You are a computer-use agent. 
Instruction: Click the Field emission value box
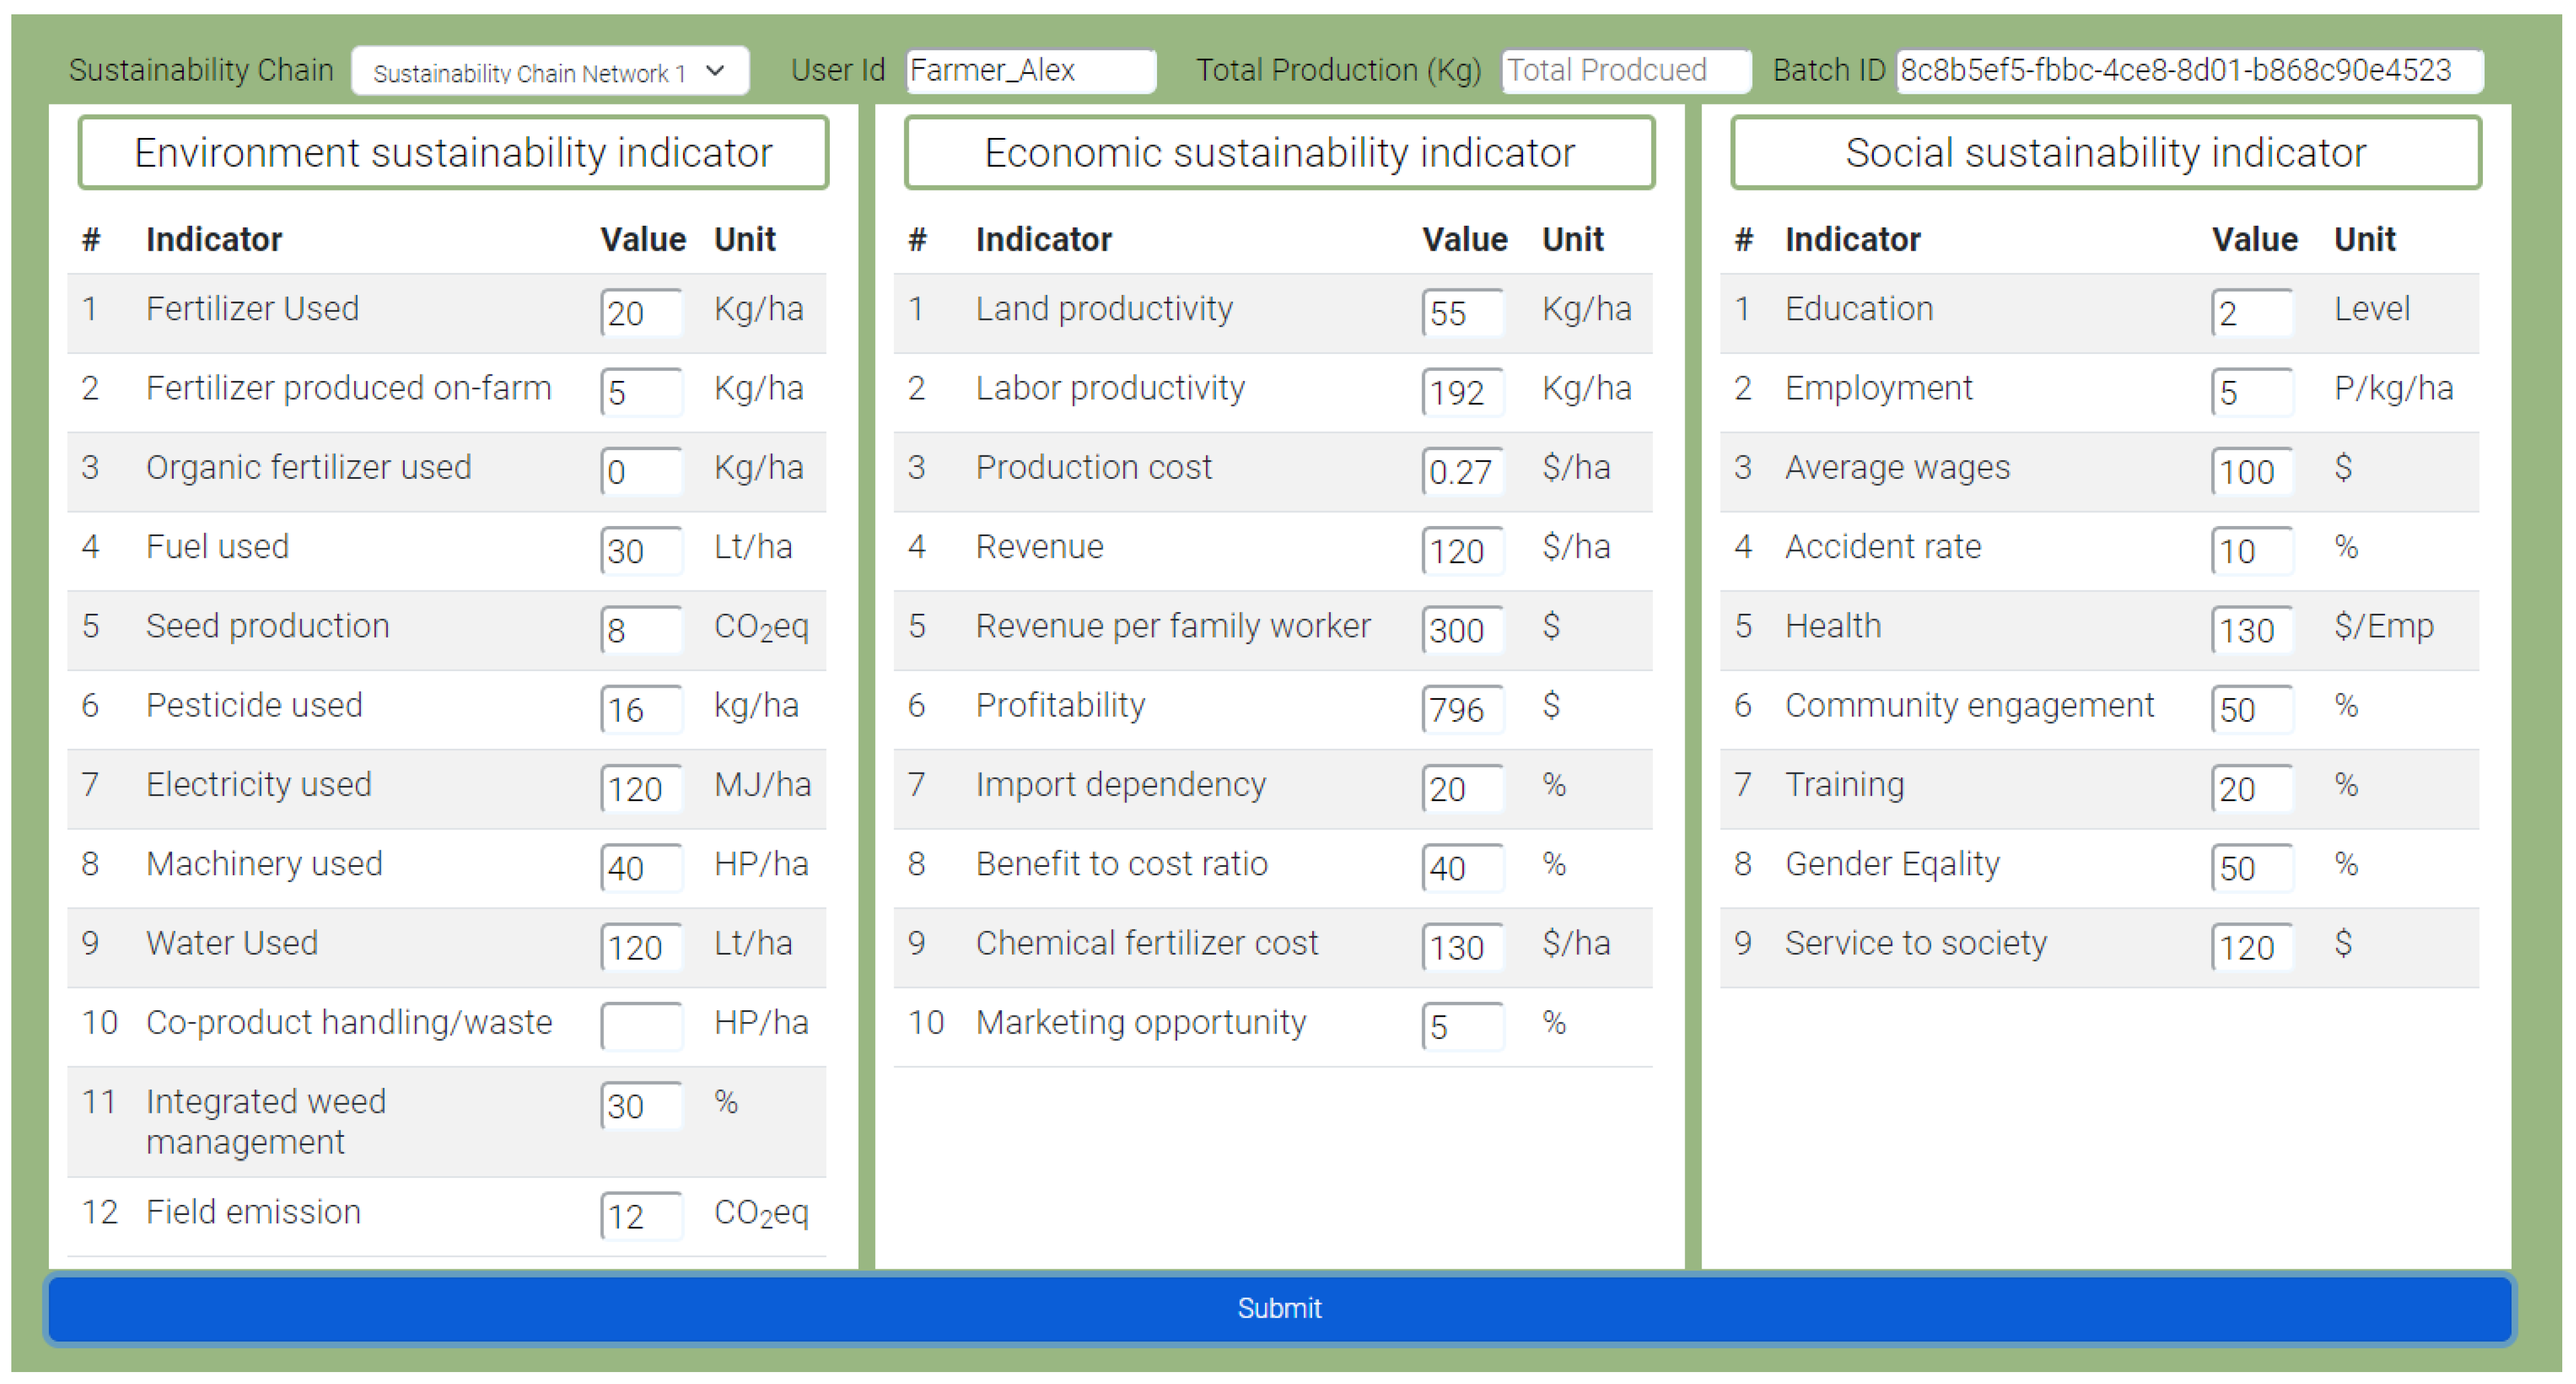click(x=641, y=1216)
